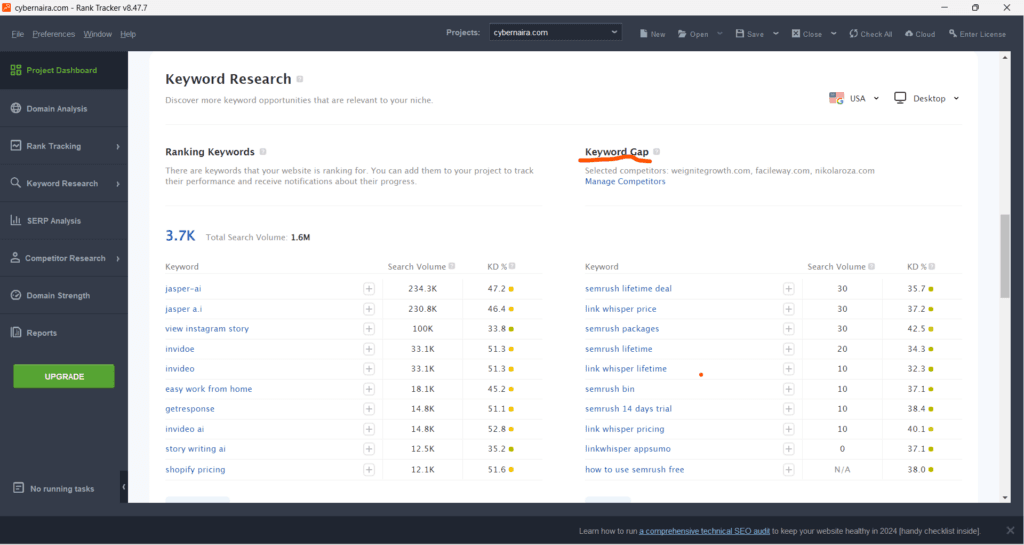Open Rank Tracking in the sidebar

(63, 146)
